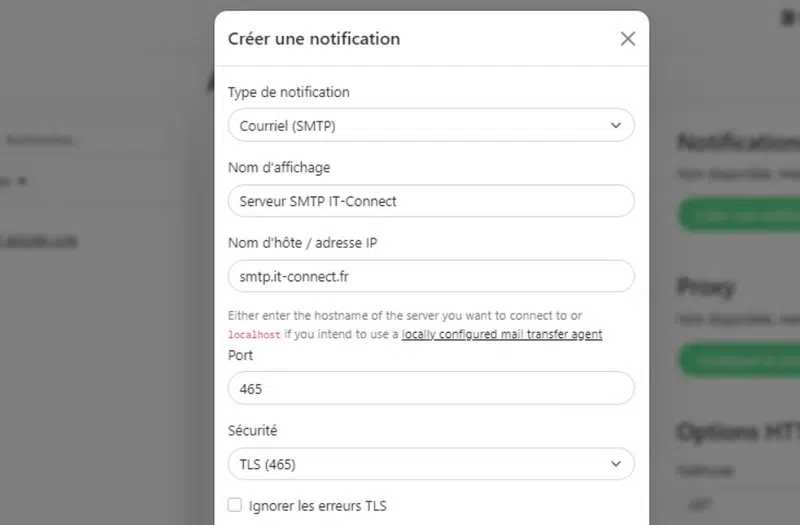Expand the Sécurité dropdown showing TLS (465)
800x525 pixels.
(430, 464)
